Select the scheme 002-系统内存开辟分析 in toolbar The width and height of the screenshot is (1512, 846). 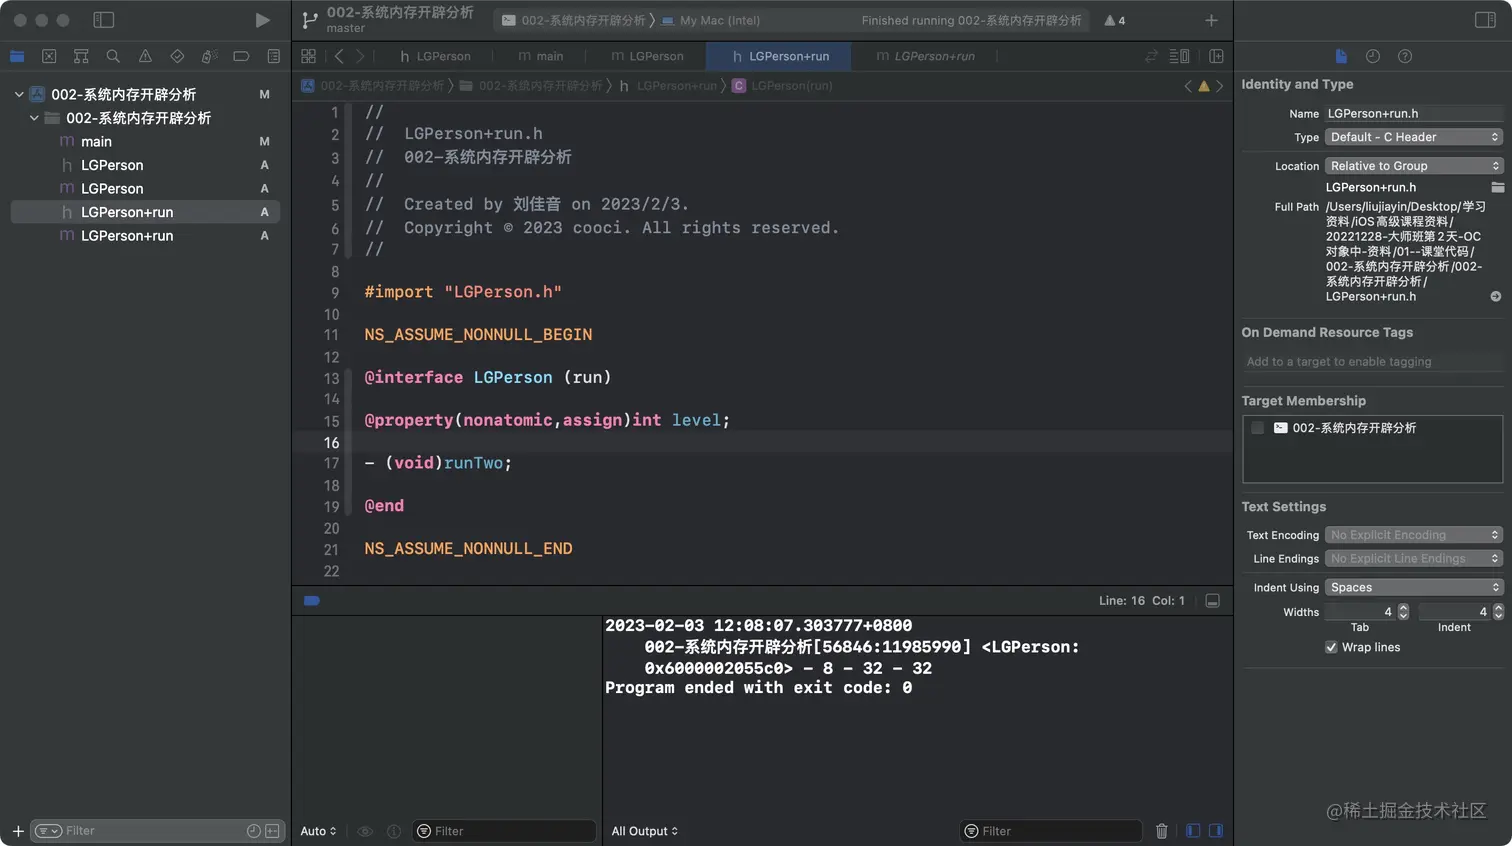click(x=574, y=20)
